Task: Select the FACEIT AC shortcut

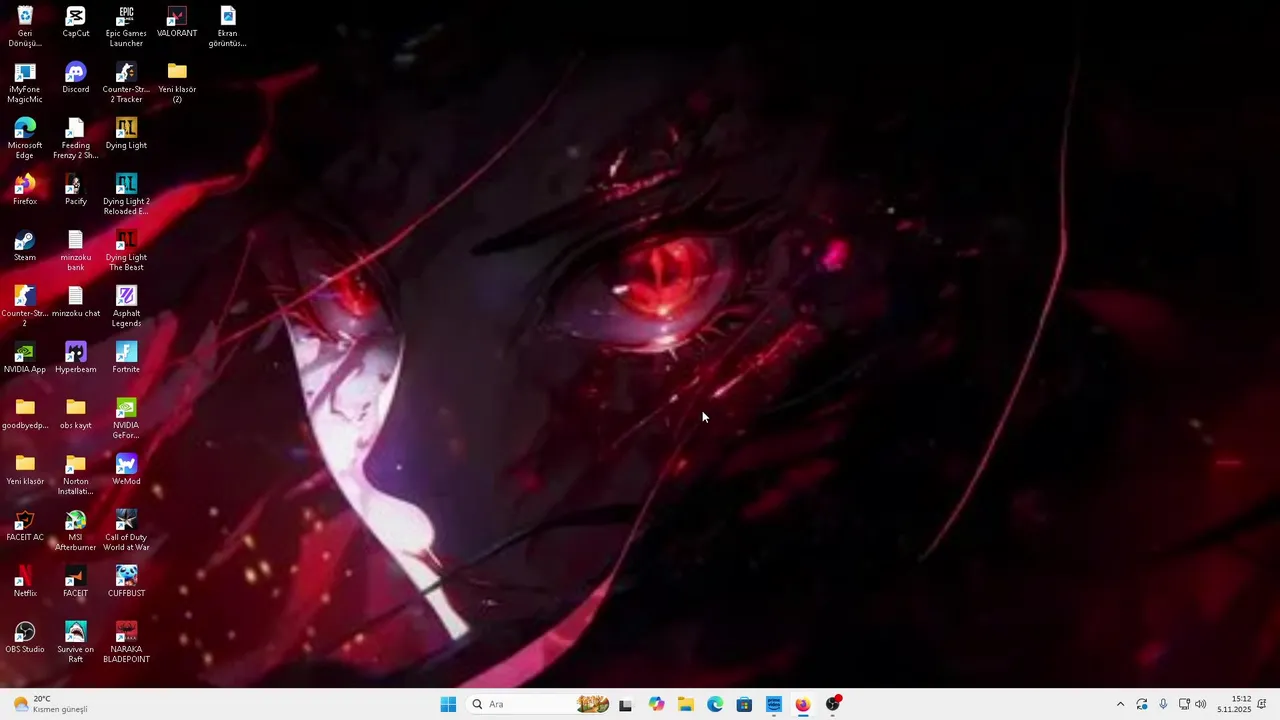Action: 25,526
